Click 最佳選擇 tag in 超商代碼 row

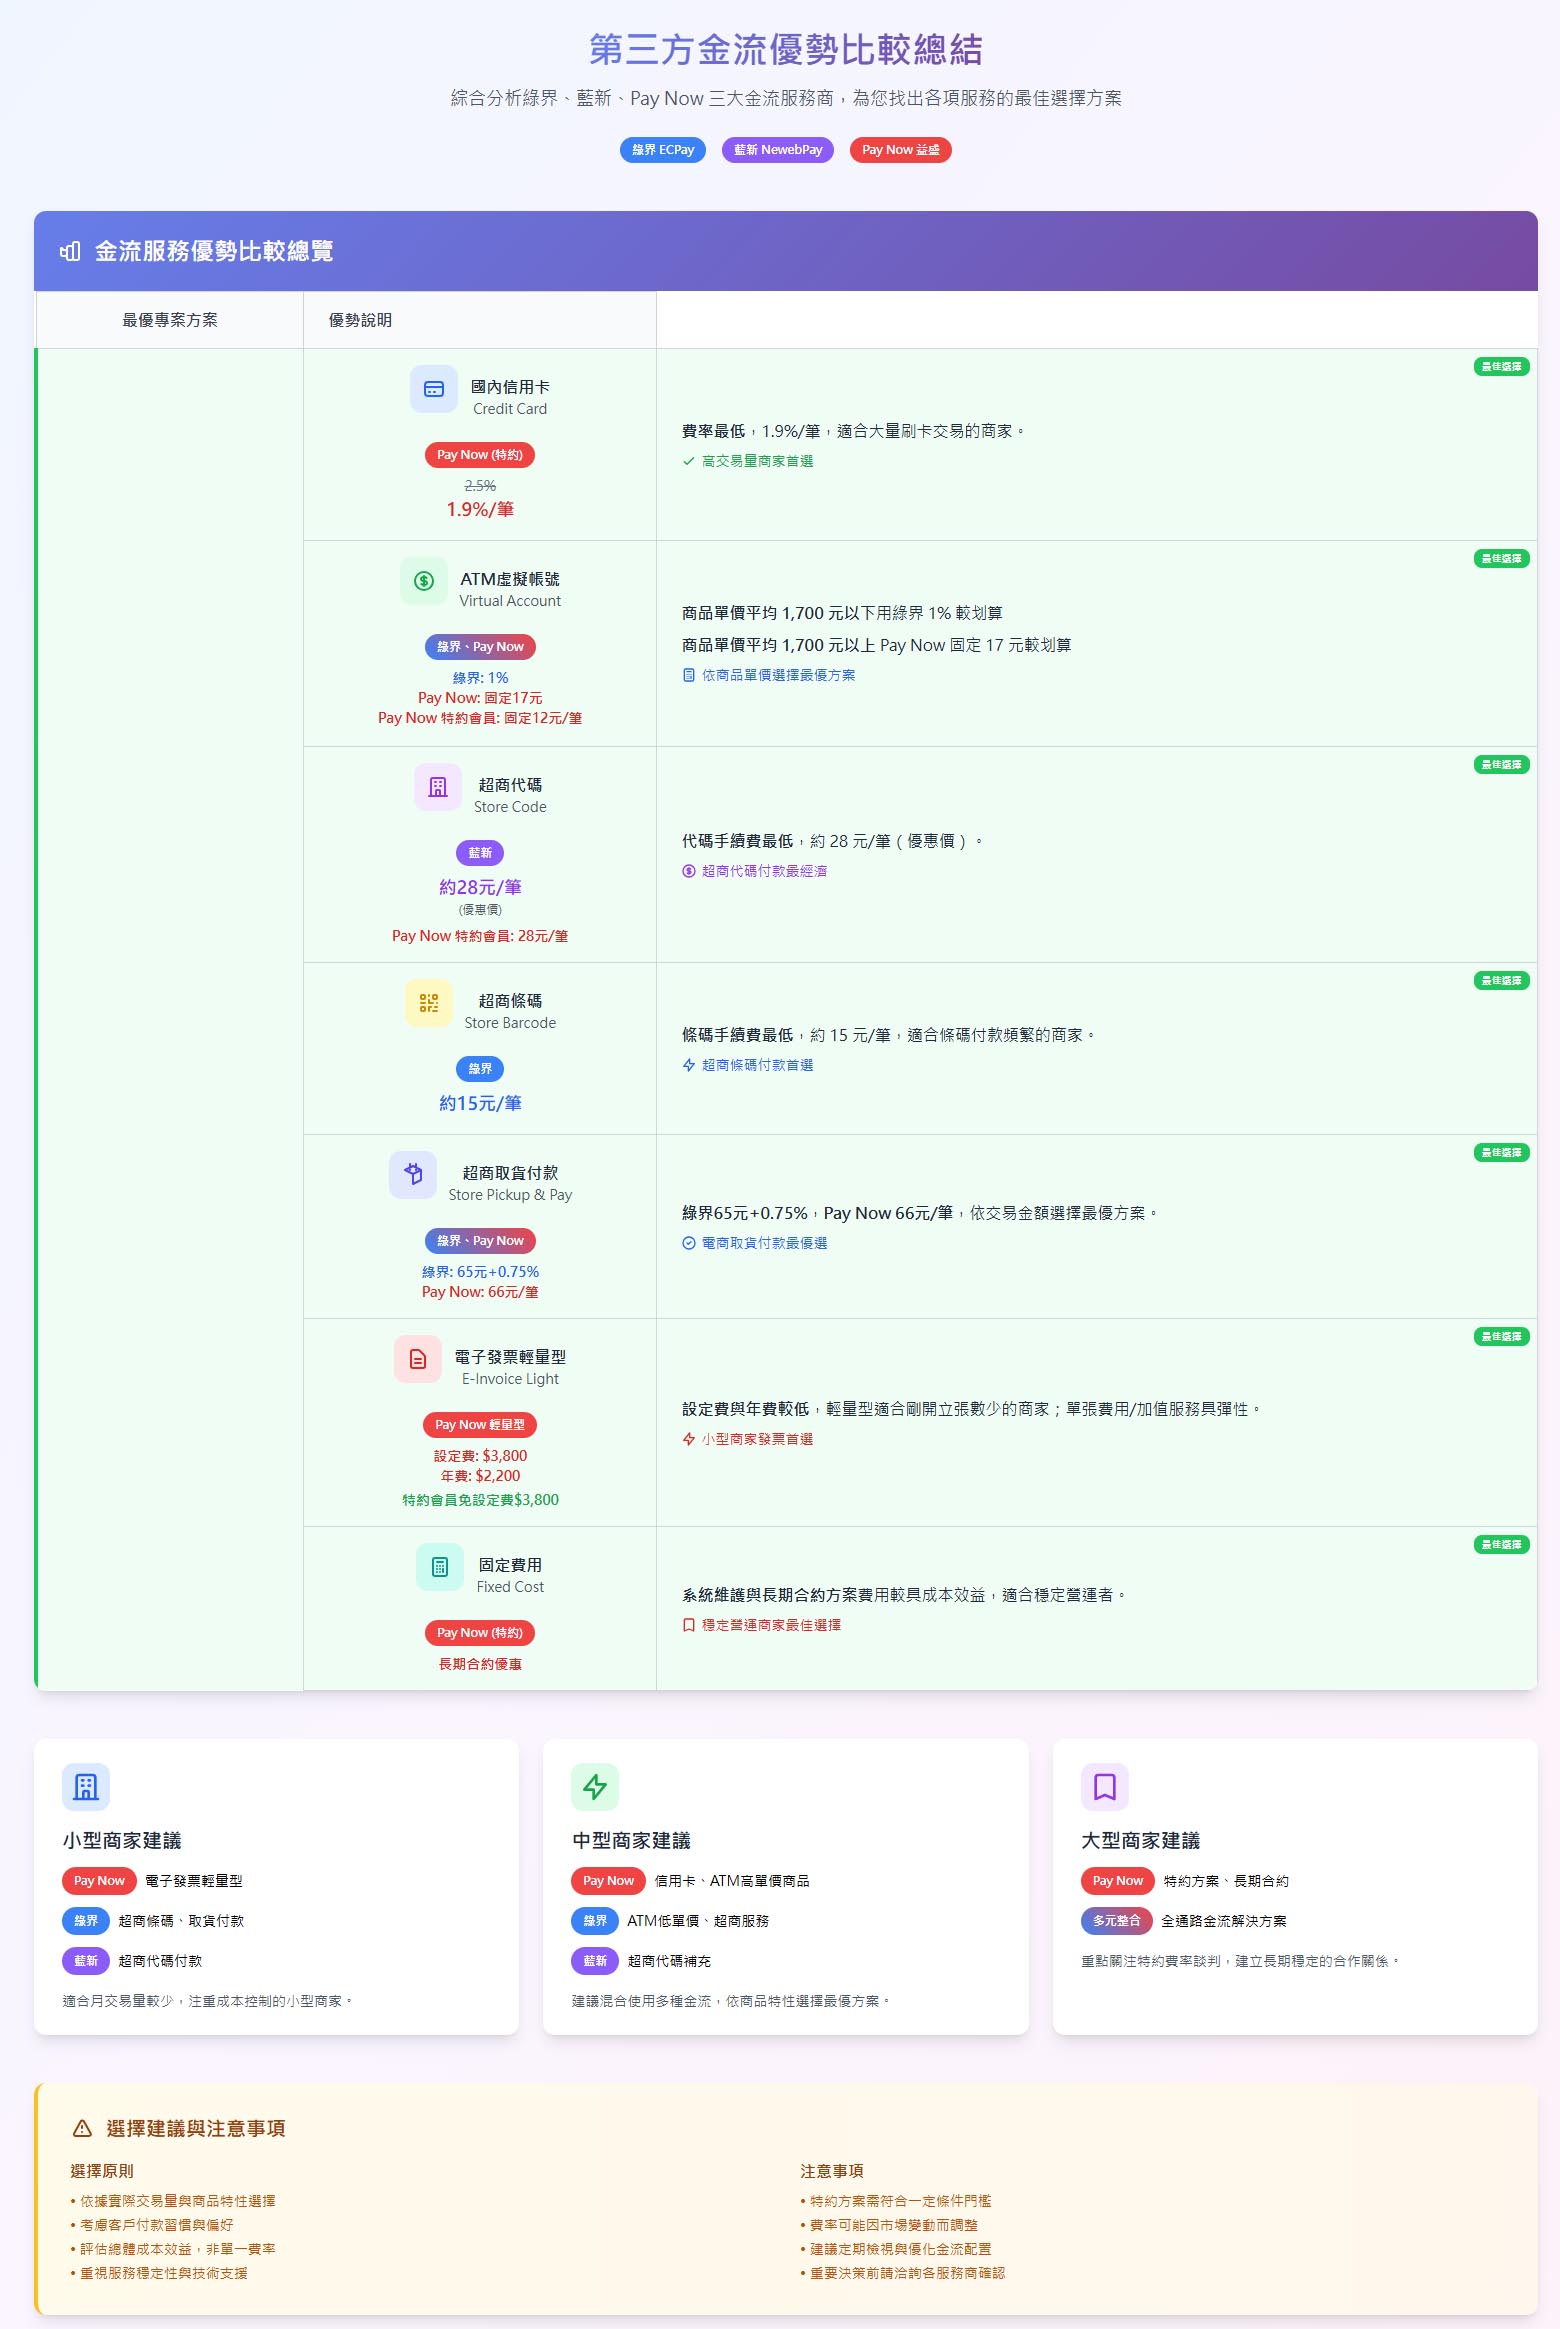(1501, 765)
